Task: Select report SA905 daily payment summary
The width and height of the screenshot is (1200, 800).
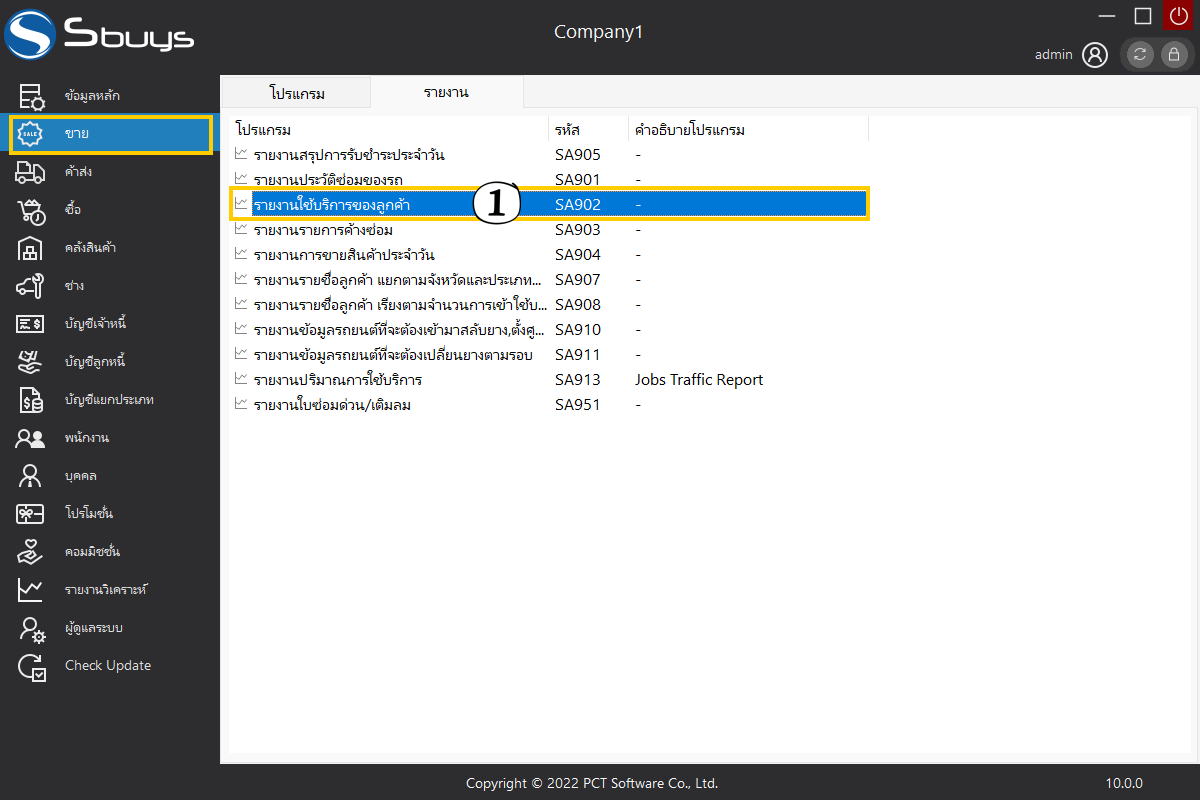Action: tap(348, 155)
